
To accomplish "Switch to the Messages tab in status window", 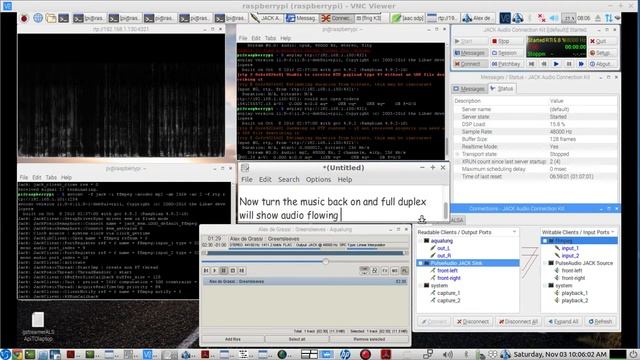I will (x=469, y=89).
